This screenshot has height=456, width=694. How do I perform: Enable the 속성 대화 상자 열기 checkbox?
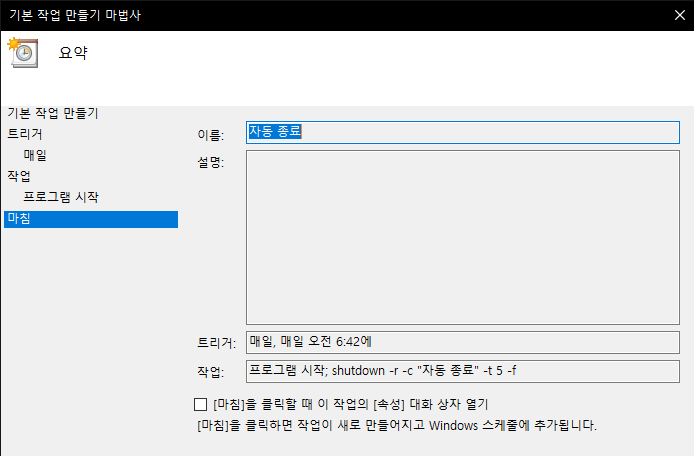click(200, 404)
